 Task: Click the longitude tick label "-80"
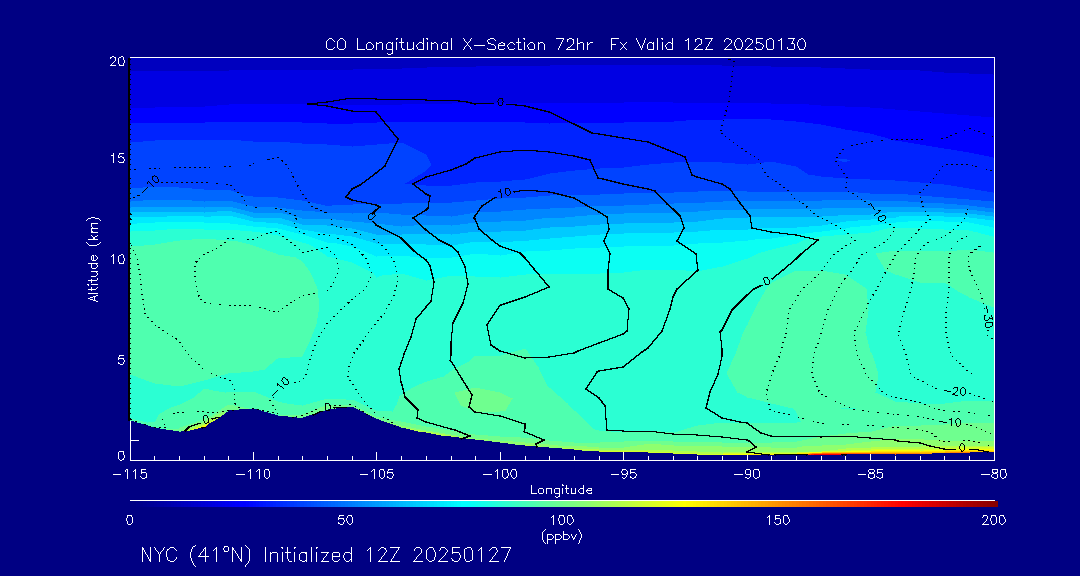(993, 475)
